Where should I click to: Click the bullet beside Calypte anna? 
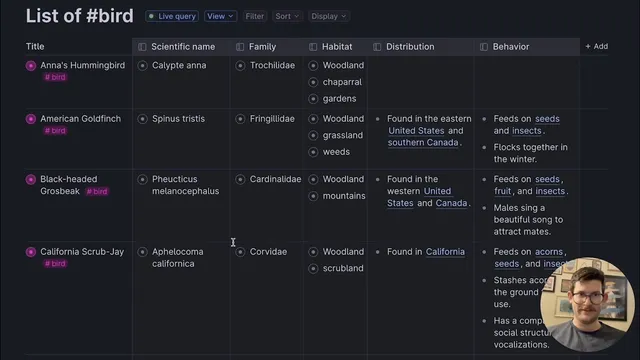click(142, 65)
